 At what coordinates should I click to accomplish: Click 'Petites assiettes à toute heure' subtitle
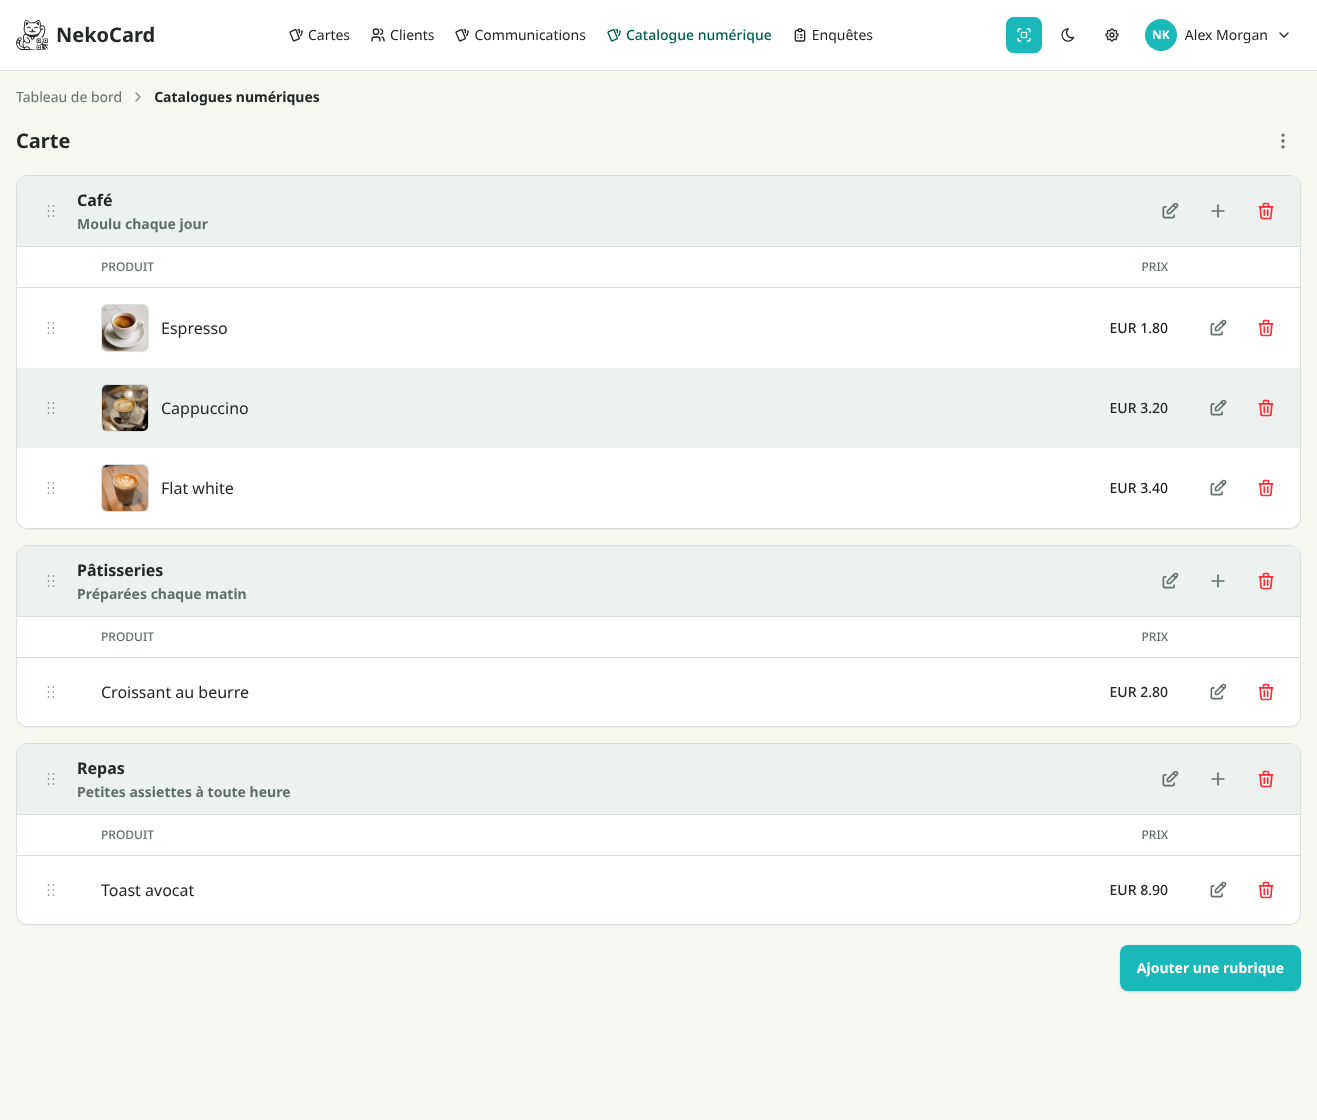point(184,792)
